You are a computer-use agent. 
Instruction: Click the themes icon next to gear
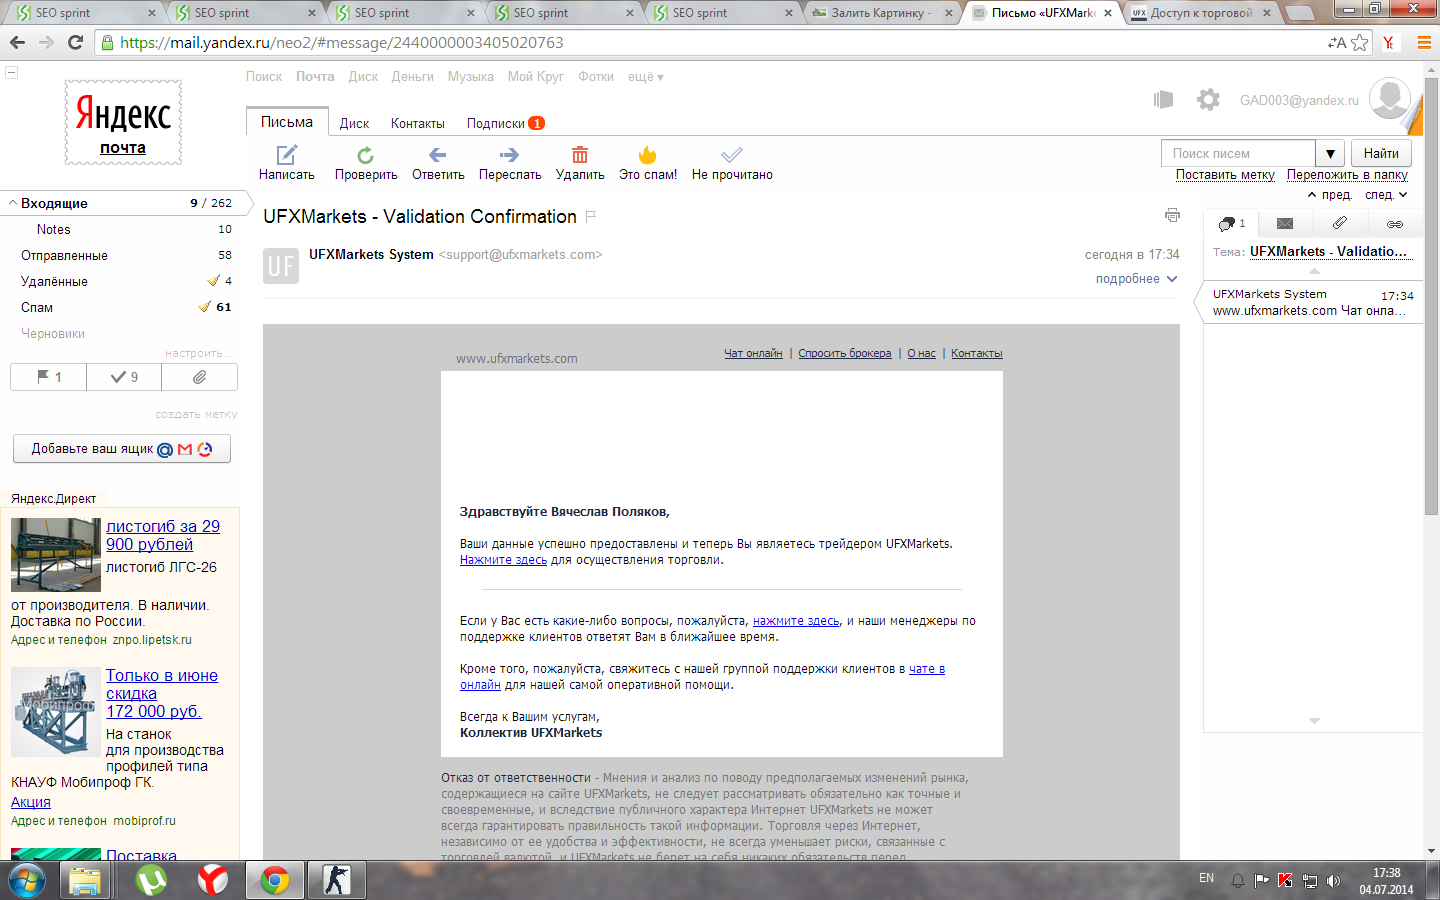[x=1163, y=99]
